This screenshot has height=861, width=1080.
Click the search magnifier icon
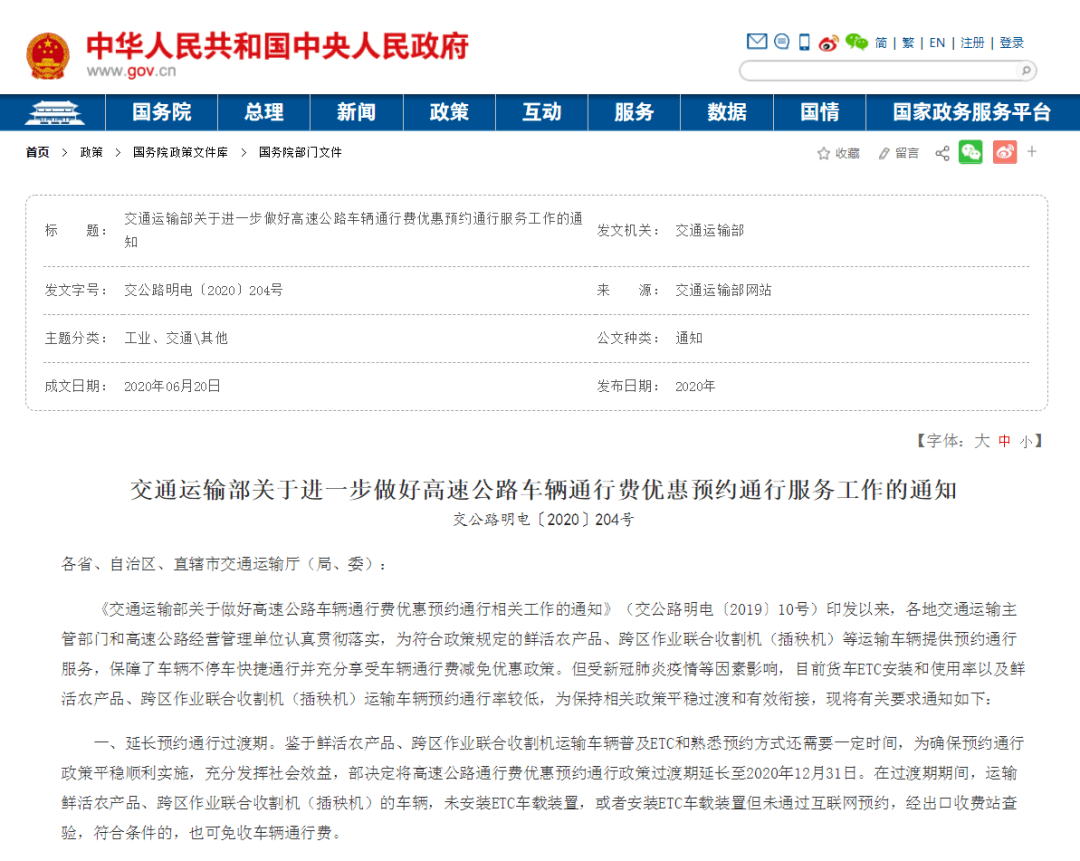click(1026, 70)
